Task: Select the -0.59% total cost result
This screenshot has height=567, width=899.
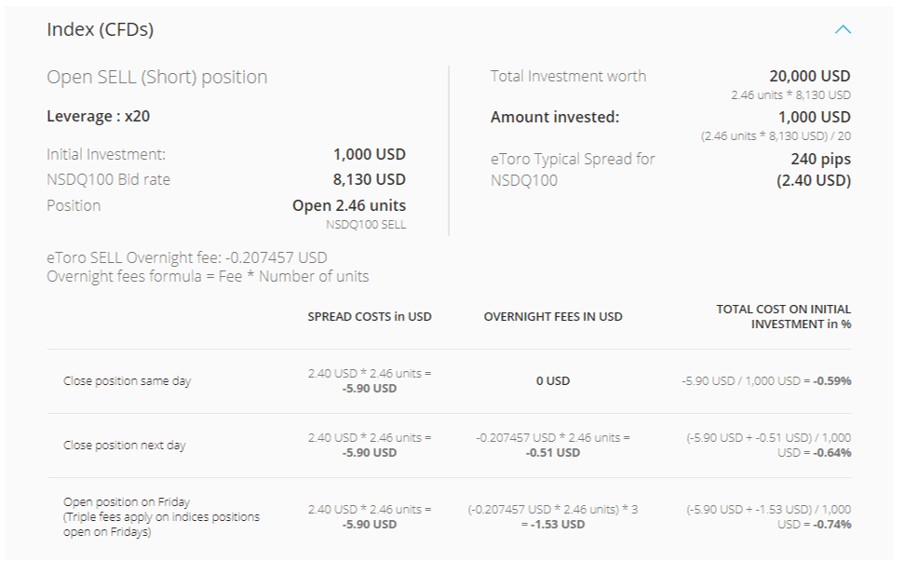Action: click(x=832, y=381)
